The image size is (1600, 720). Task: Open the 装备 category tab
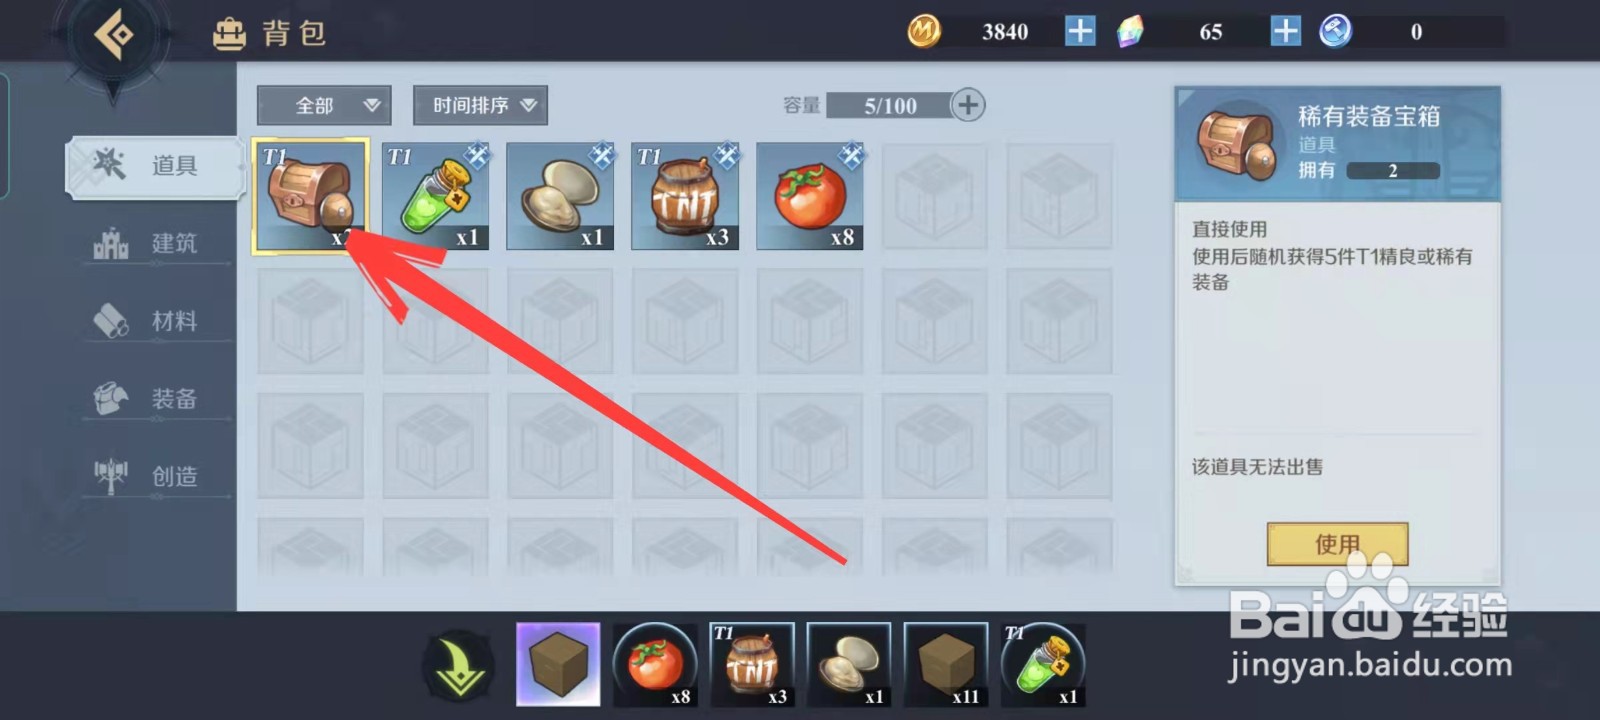[157, 399]
